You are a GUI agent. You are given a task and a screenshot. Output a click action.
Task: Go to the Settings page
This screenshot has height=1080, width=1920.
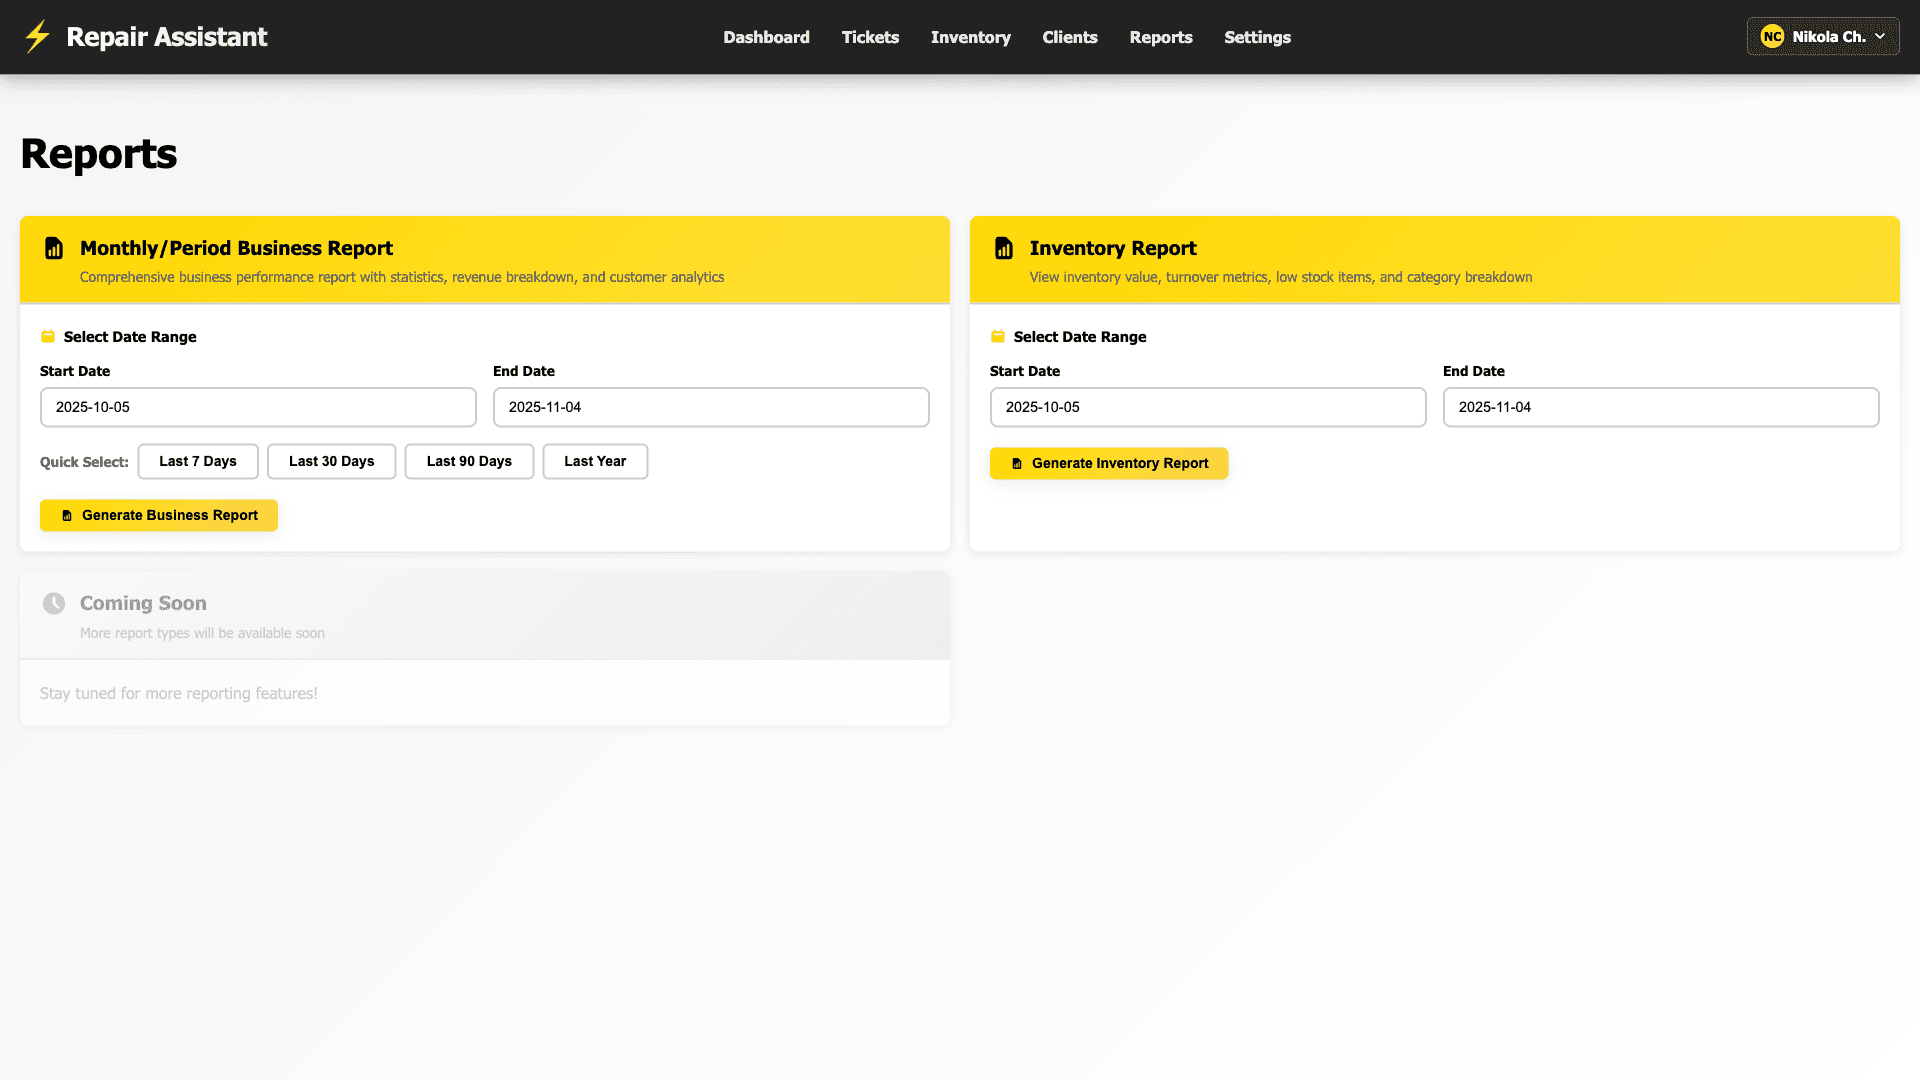pyautogui.click(x=1257, y=37)
